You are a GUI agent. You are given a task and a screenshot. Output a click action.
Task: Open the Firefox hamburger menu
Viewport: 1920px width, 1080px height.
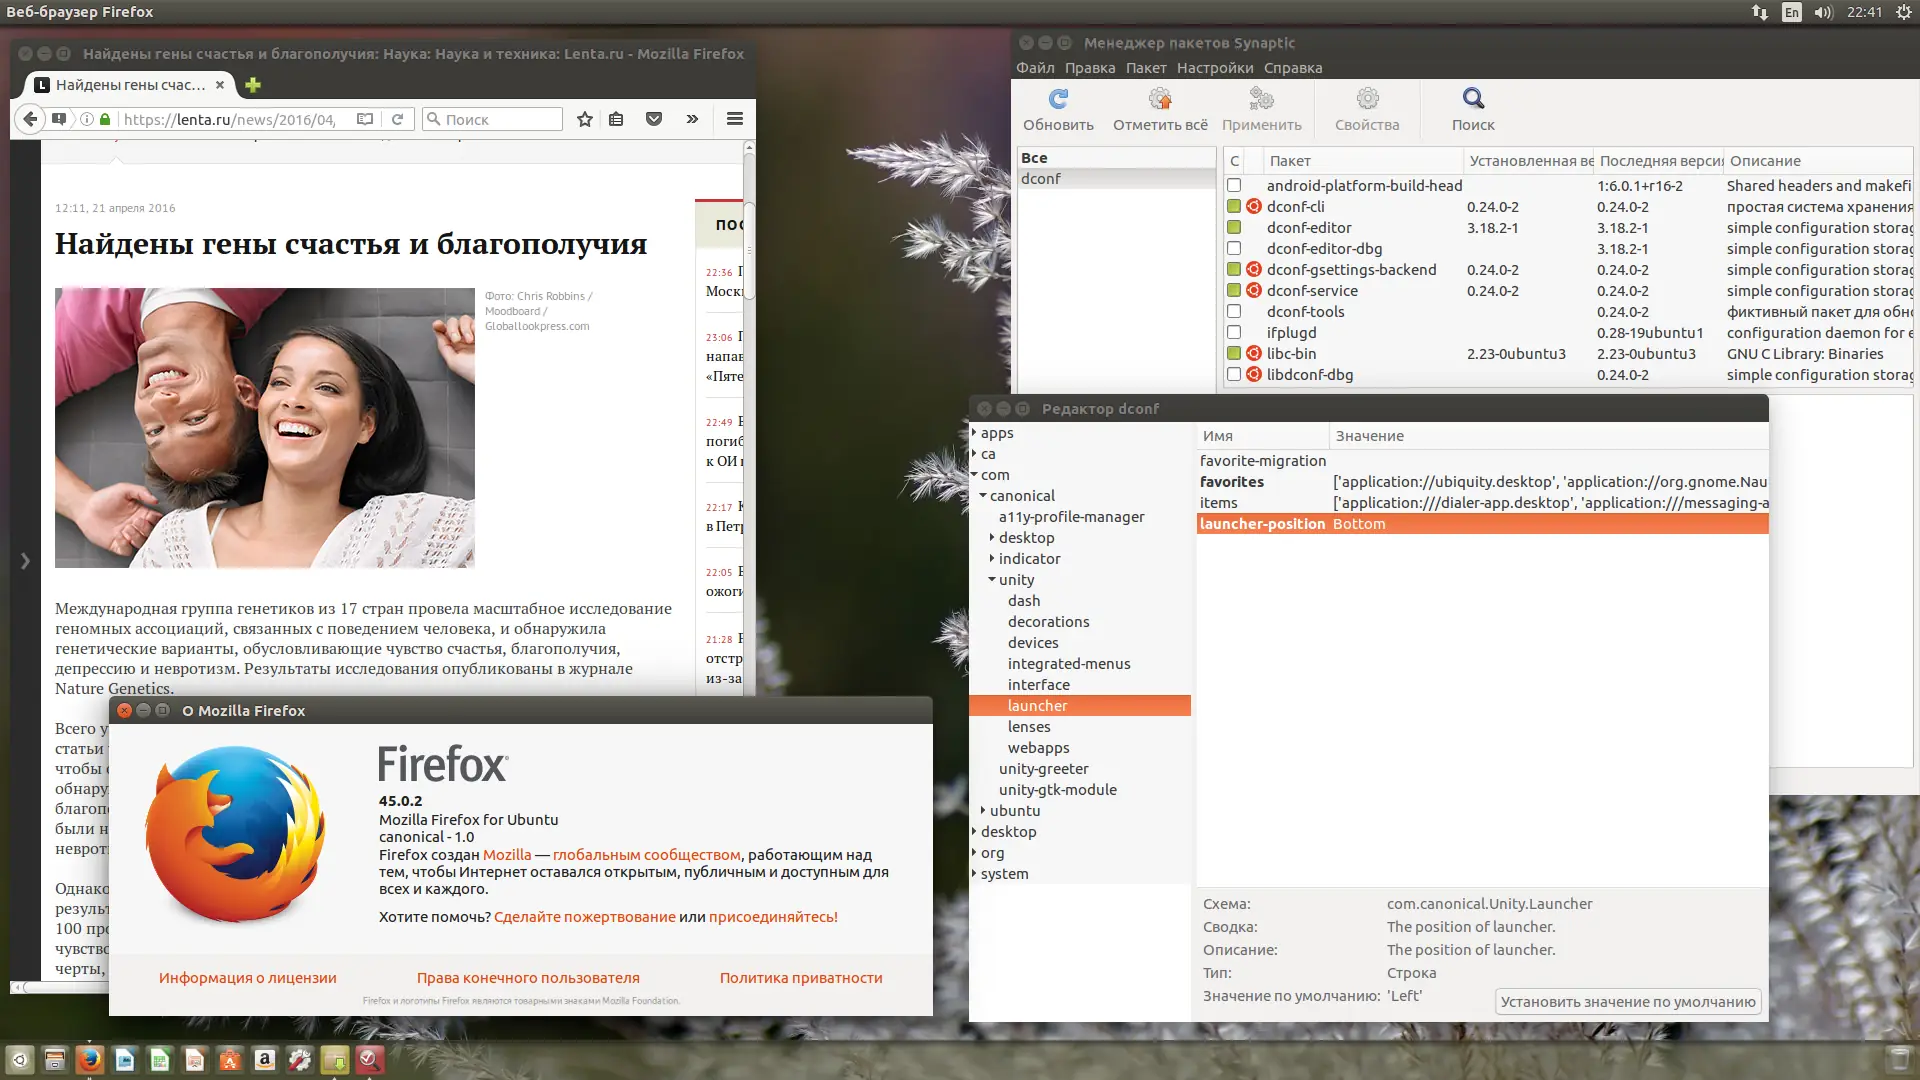pyautogui.click(x=735, y=119)
